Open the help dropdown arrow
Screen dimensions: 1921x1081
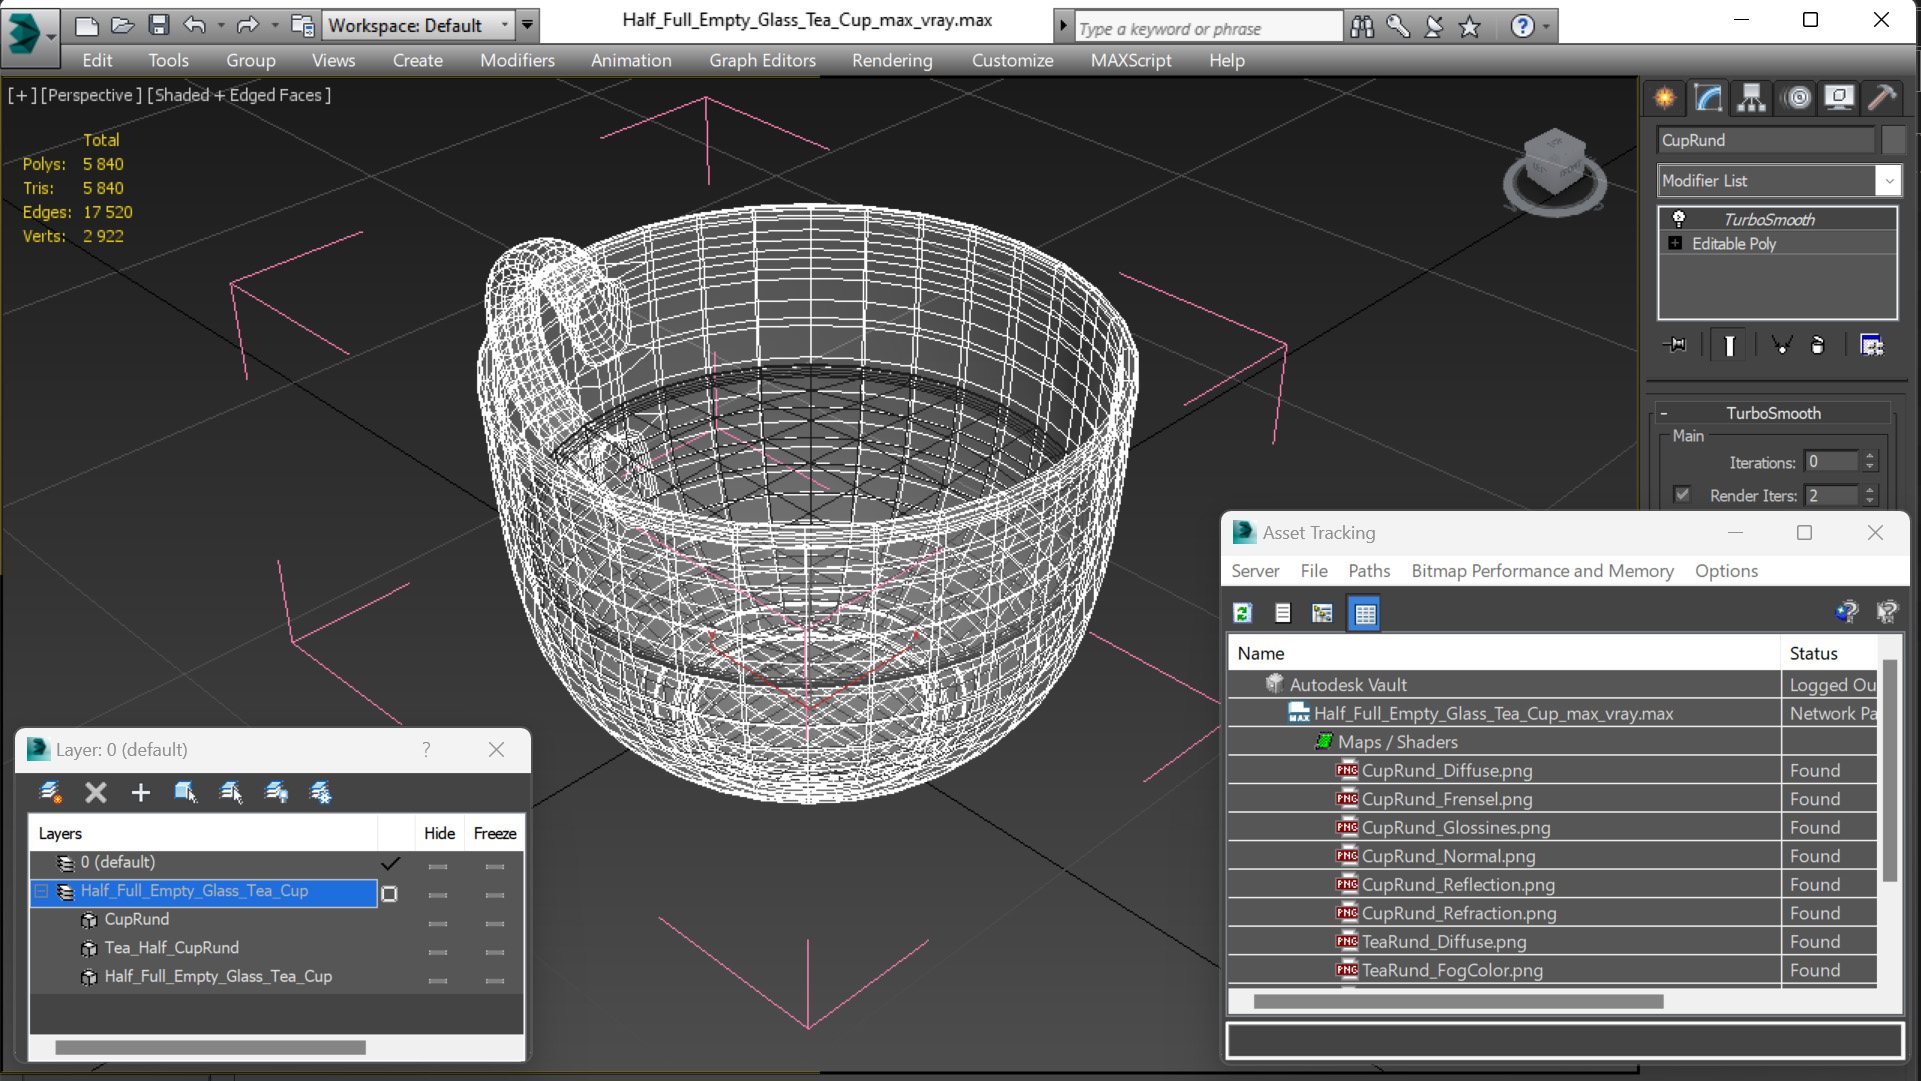(x=1546, y=27)
